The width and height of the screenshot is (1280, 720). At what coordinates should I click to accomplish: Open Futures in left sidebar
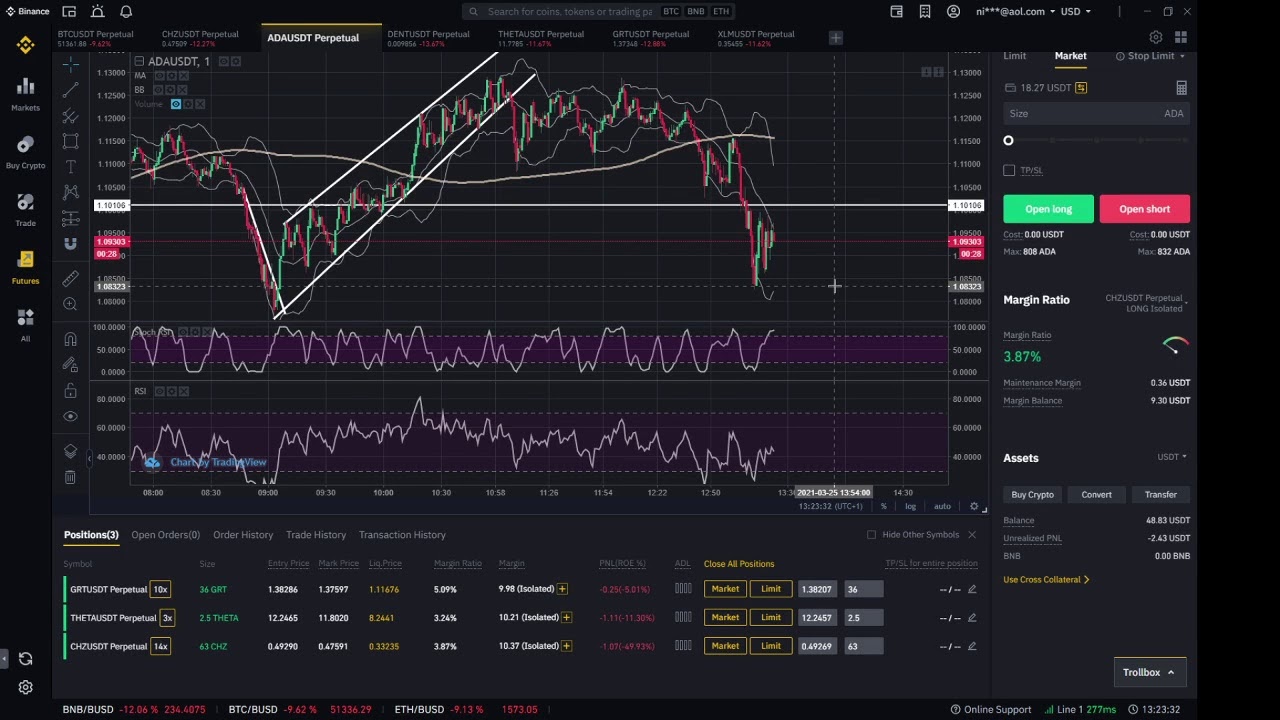point(25,267)
